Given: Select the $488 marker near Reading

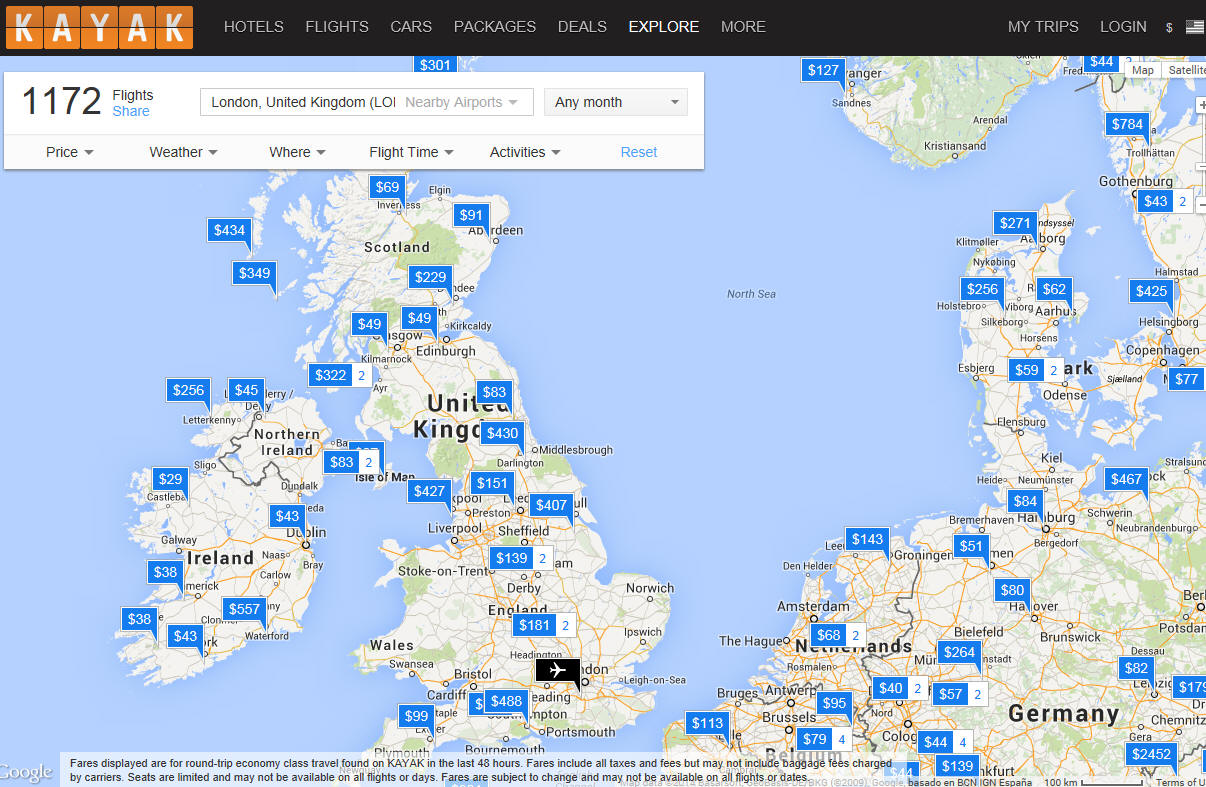Looking at the screenshot, I should 506,701.
